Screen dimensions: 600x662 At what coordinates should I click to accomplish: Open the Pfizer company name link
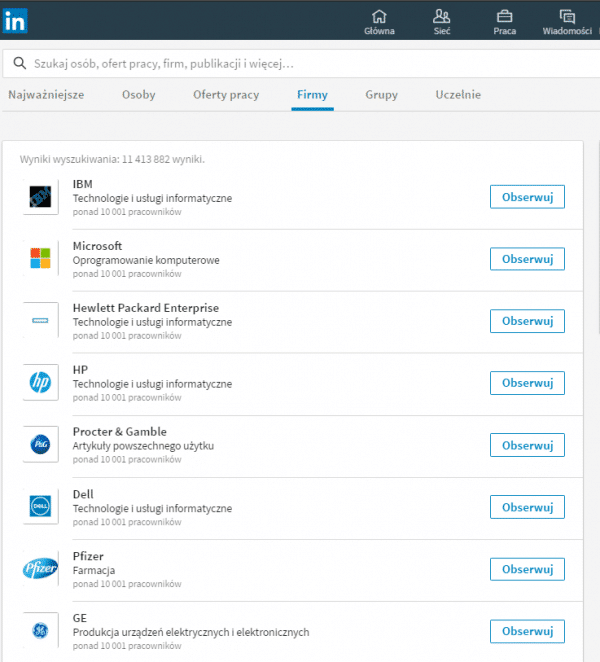88,556
